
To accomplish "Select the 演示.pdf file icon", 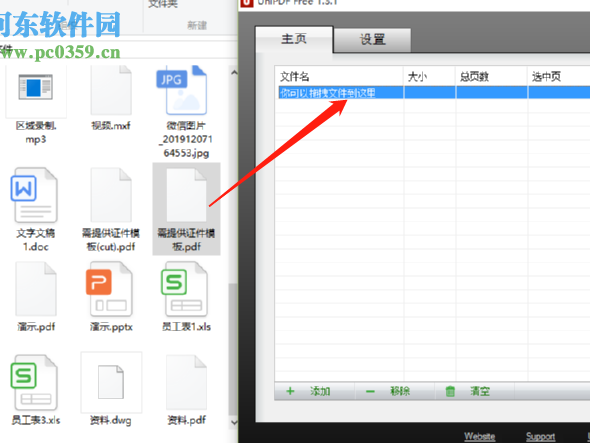I will (x=36, y=289).
